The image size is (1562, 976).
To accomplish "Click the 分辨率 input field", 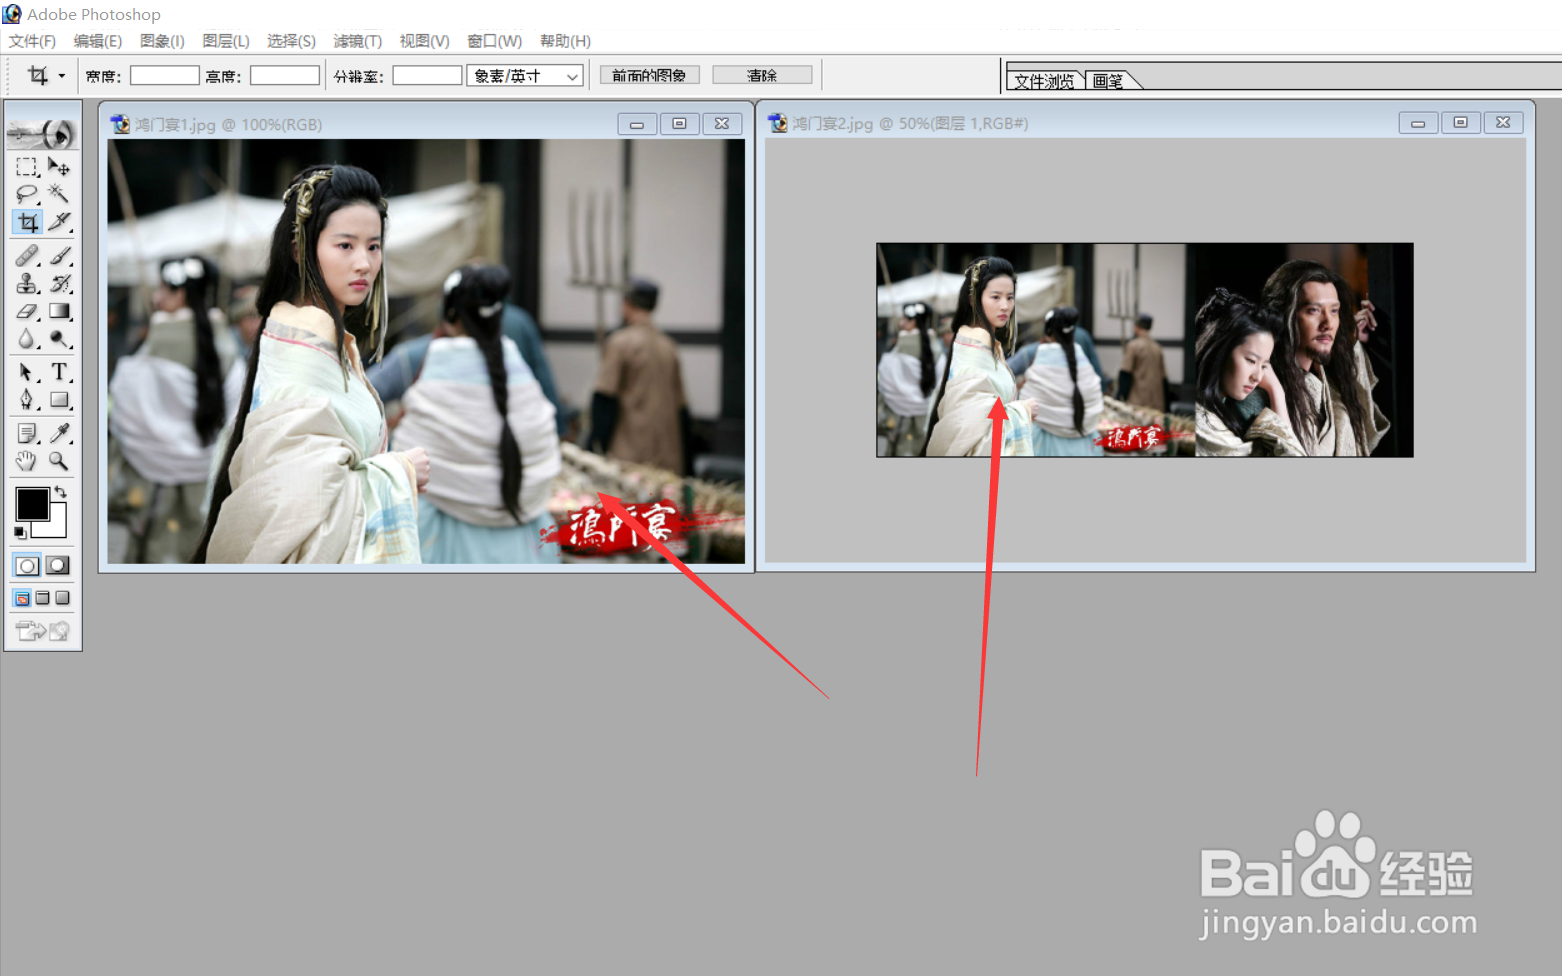I will tap(427, 76).
